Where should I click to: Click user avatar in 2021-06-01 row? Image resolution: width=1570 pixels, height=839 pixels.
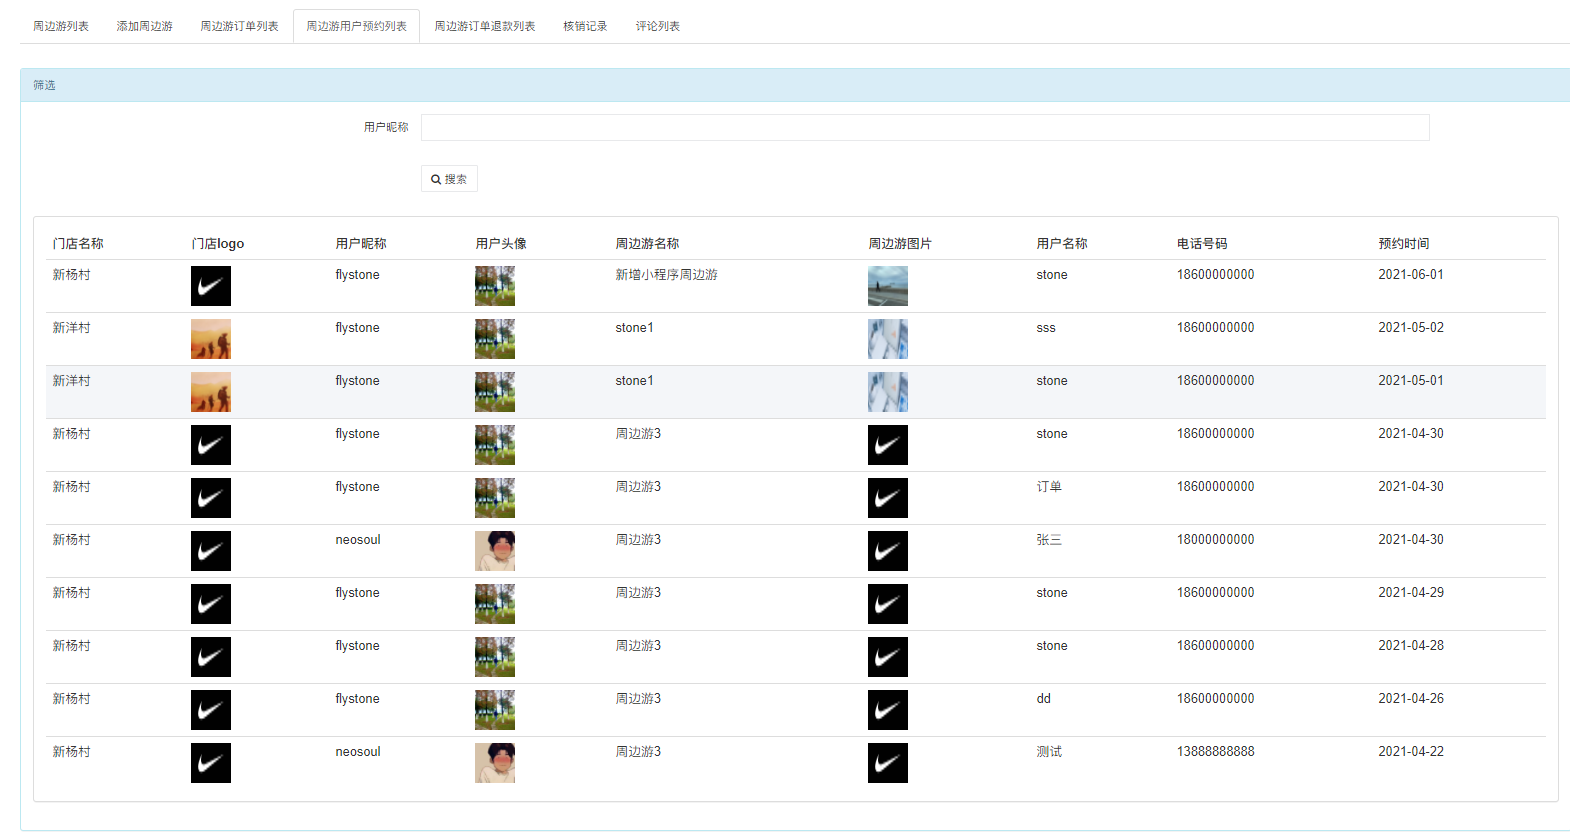pos(495,286)
